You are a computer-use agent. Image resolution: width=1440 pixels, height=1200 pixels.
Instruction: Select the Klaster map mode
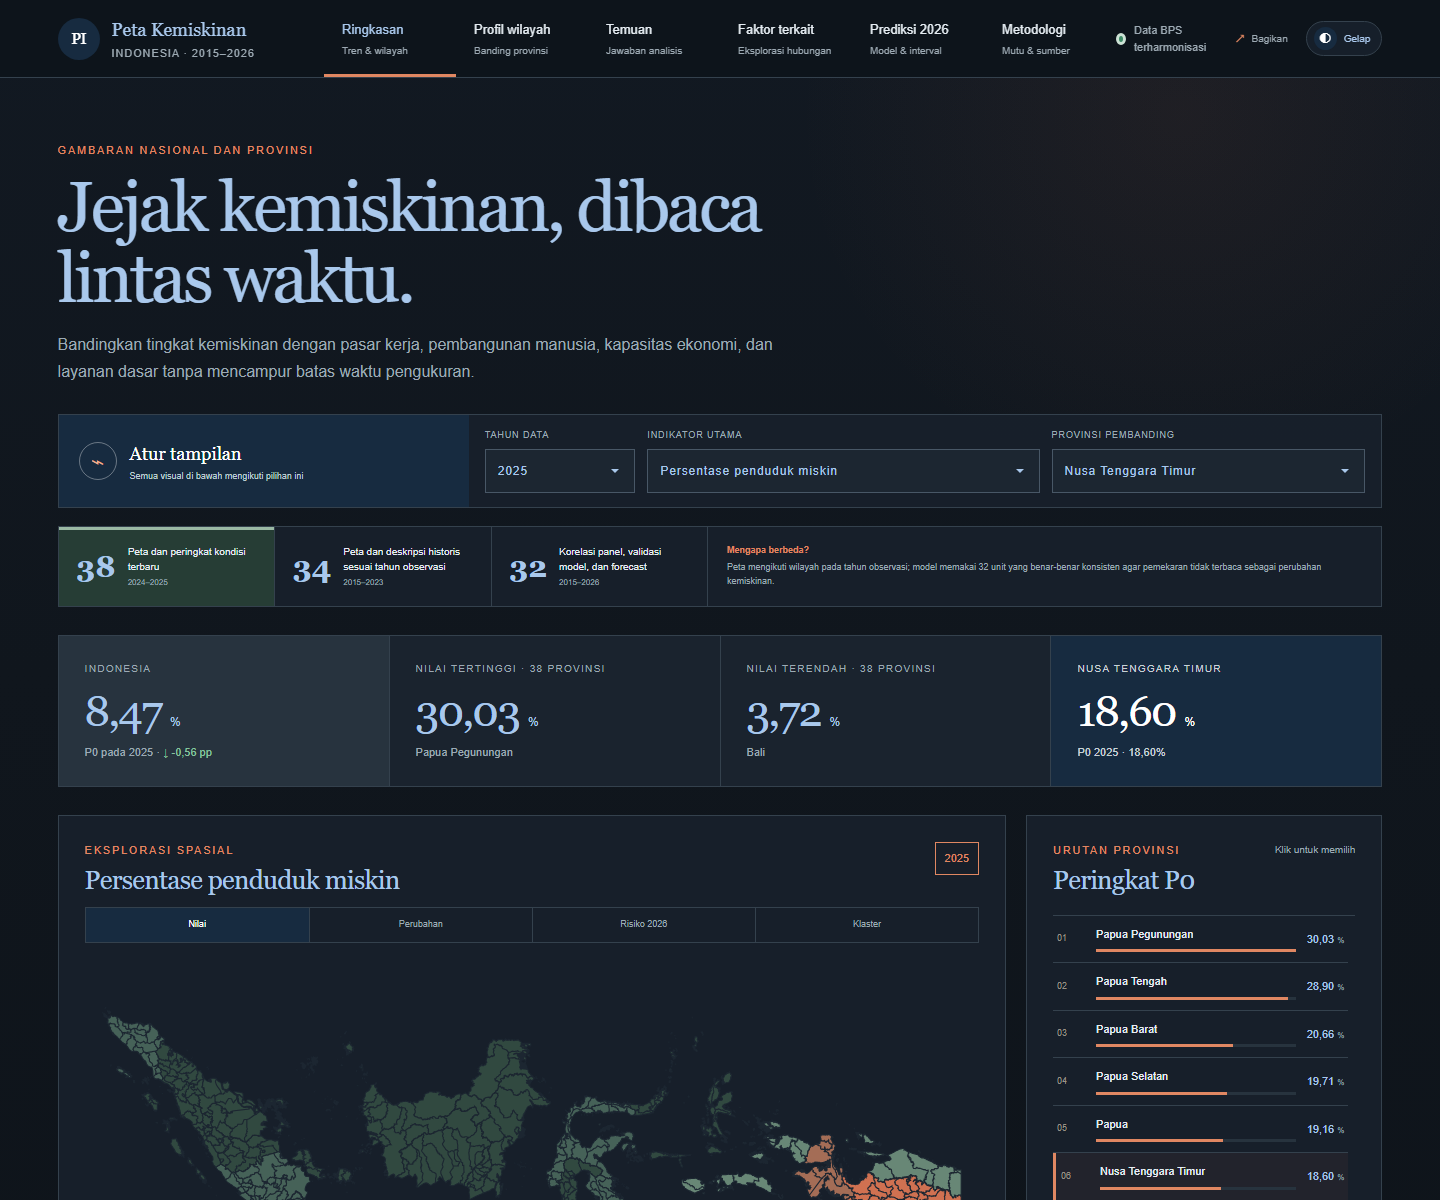pos(867,924)
